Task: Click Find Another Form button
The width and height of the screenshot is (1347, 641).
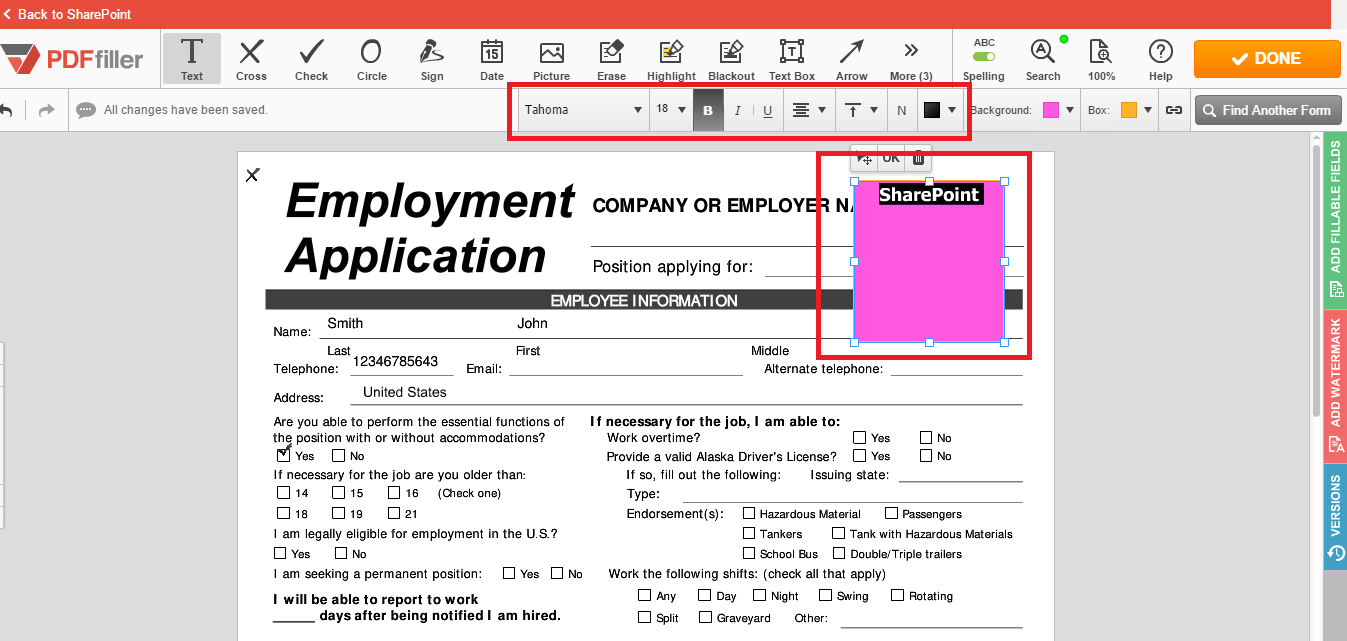Action: click(x=1267, y=110)
